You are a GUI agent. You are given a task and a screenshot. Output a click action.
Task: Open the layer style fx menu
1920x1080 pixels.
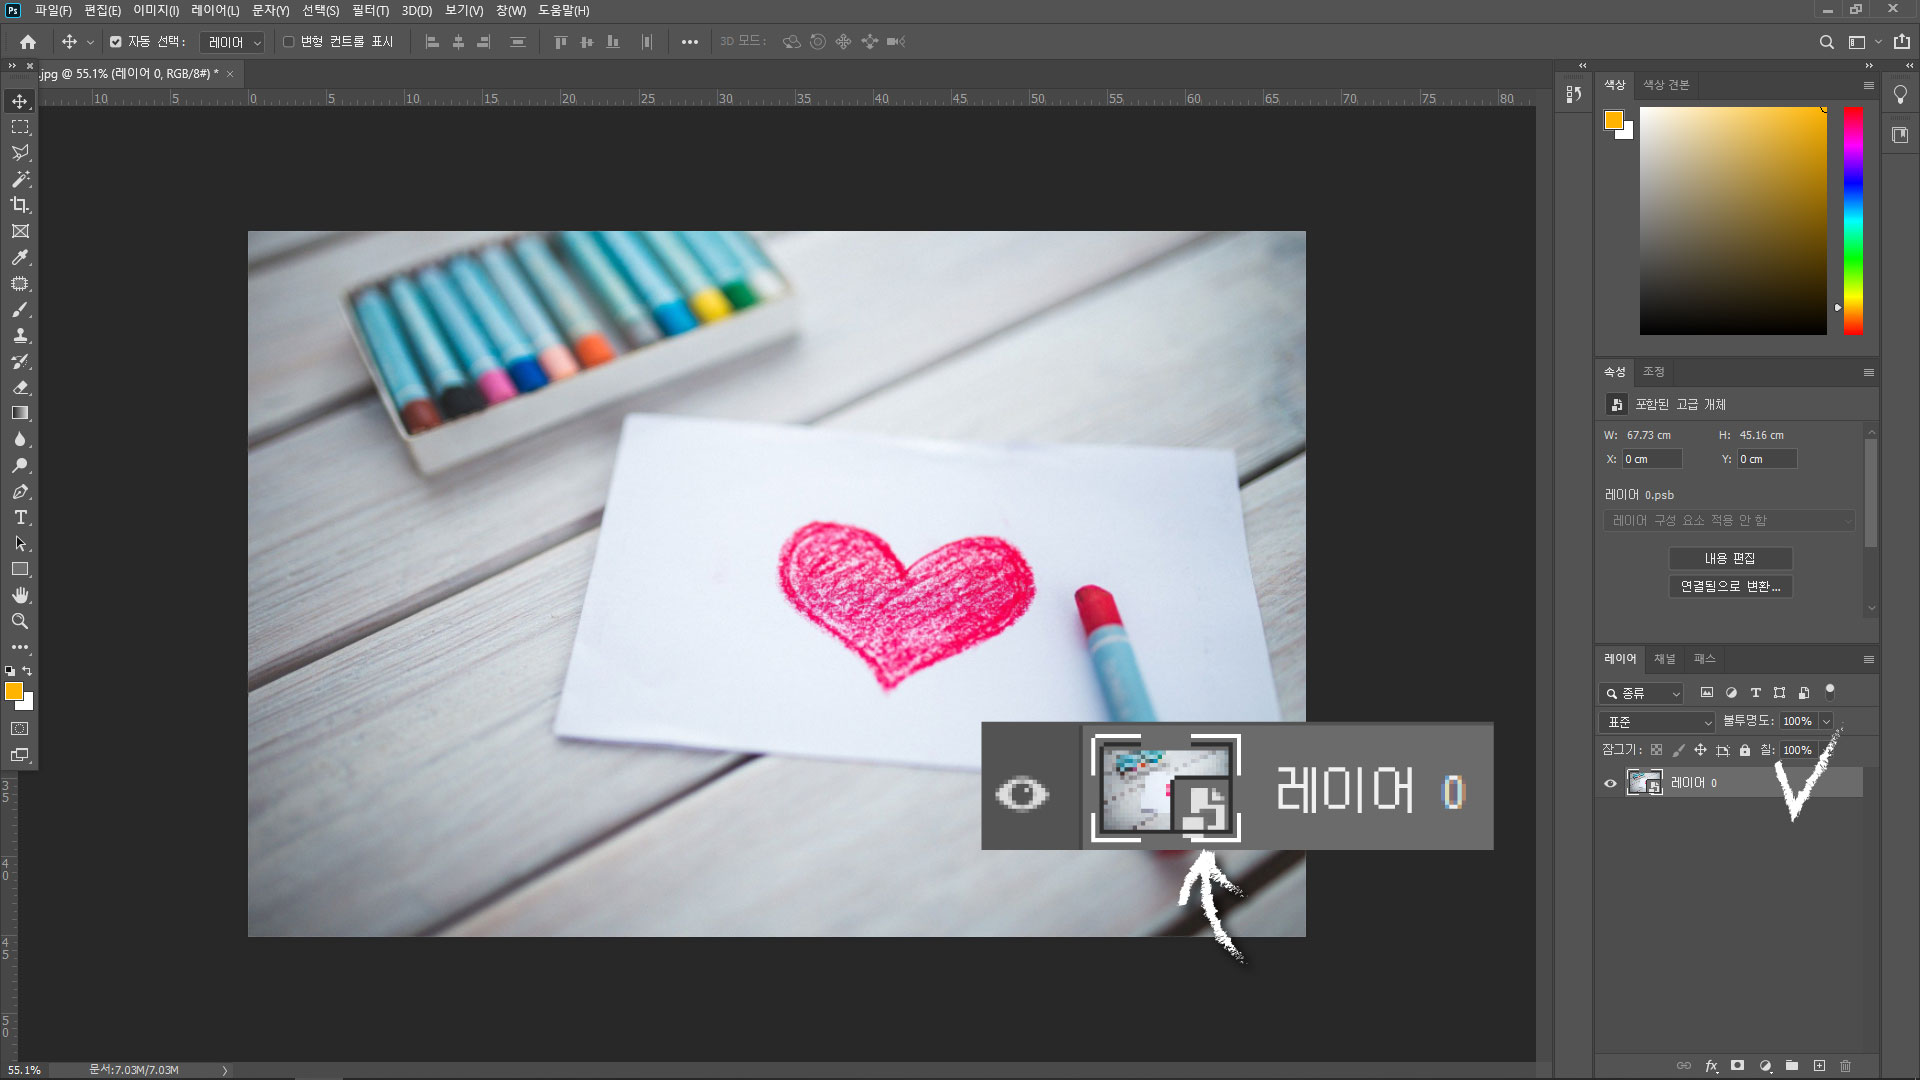[x=1711, y=1066]
